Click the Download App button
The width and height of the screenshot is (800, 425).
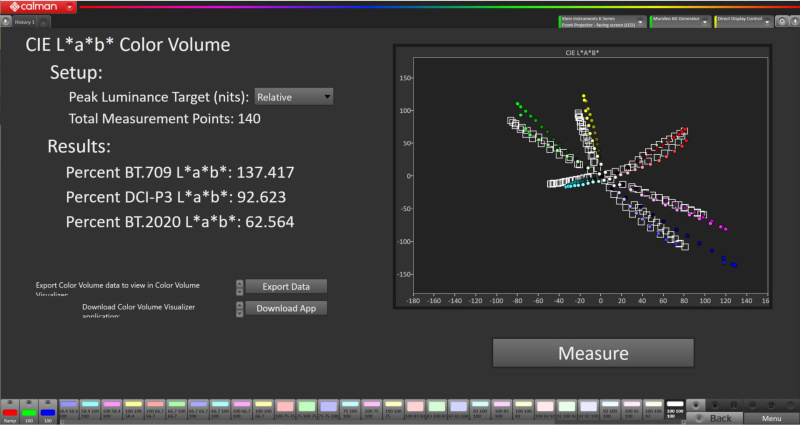tap(286, 308)
